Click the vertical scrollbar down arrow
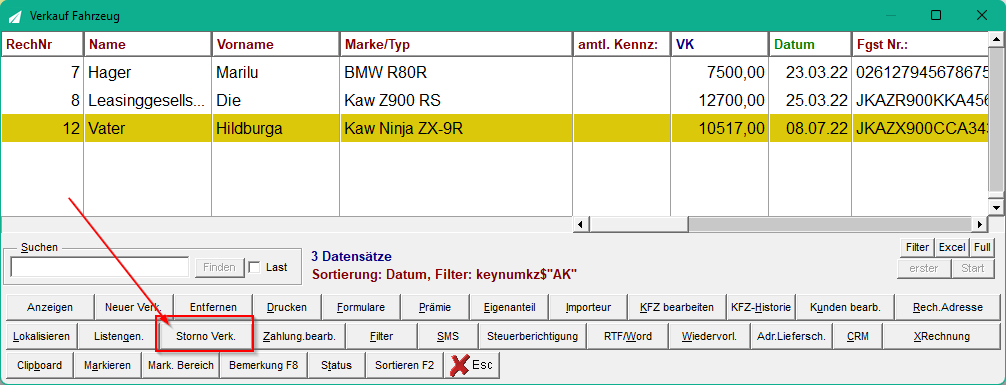 [995, 207]
